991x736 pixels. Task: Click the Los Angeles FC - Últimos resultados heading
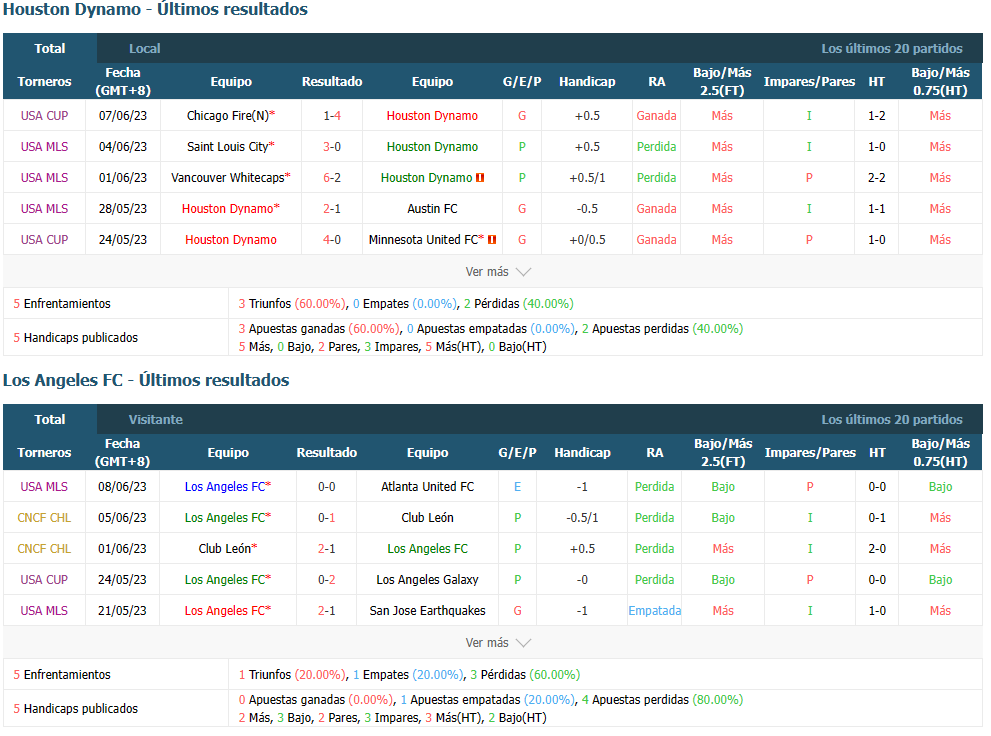146,380
